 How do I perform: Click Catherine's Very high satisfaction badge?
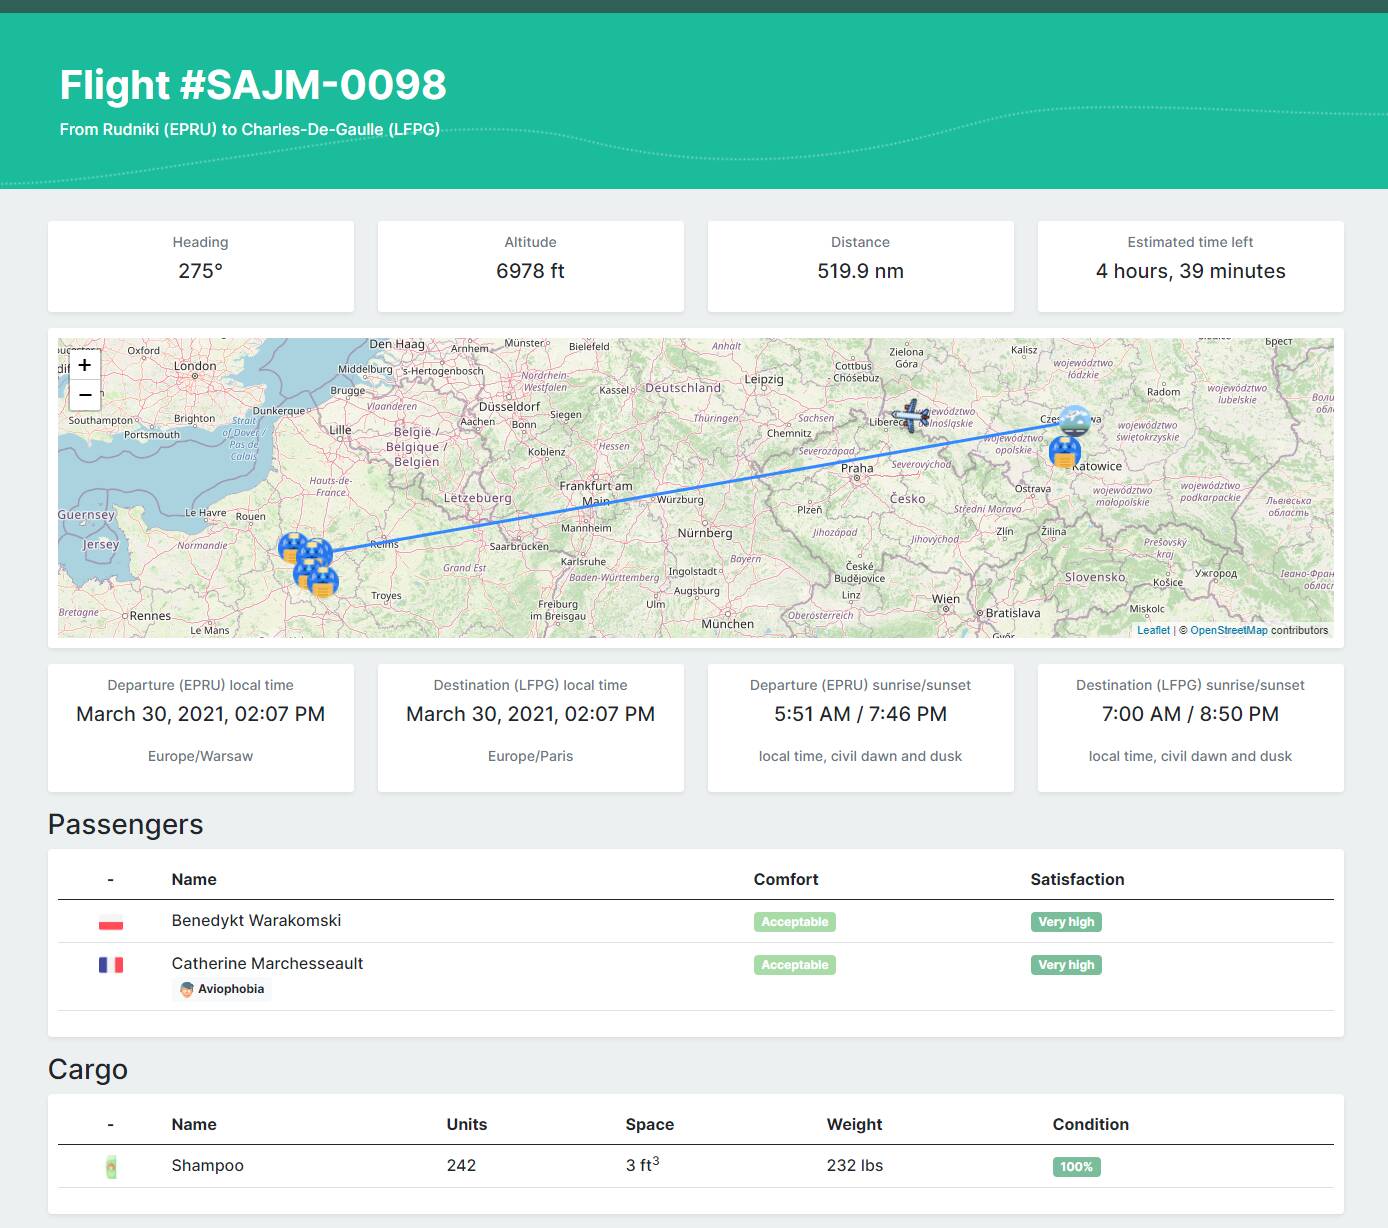(1066, 965)
